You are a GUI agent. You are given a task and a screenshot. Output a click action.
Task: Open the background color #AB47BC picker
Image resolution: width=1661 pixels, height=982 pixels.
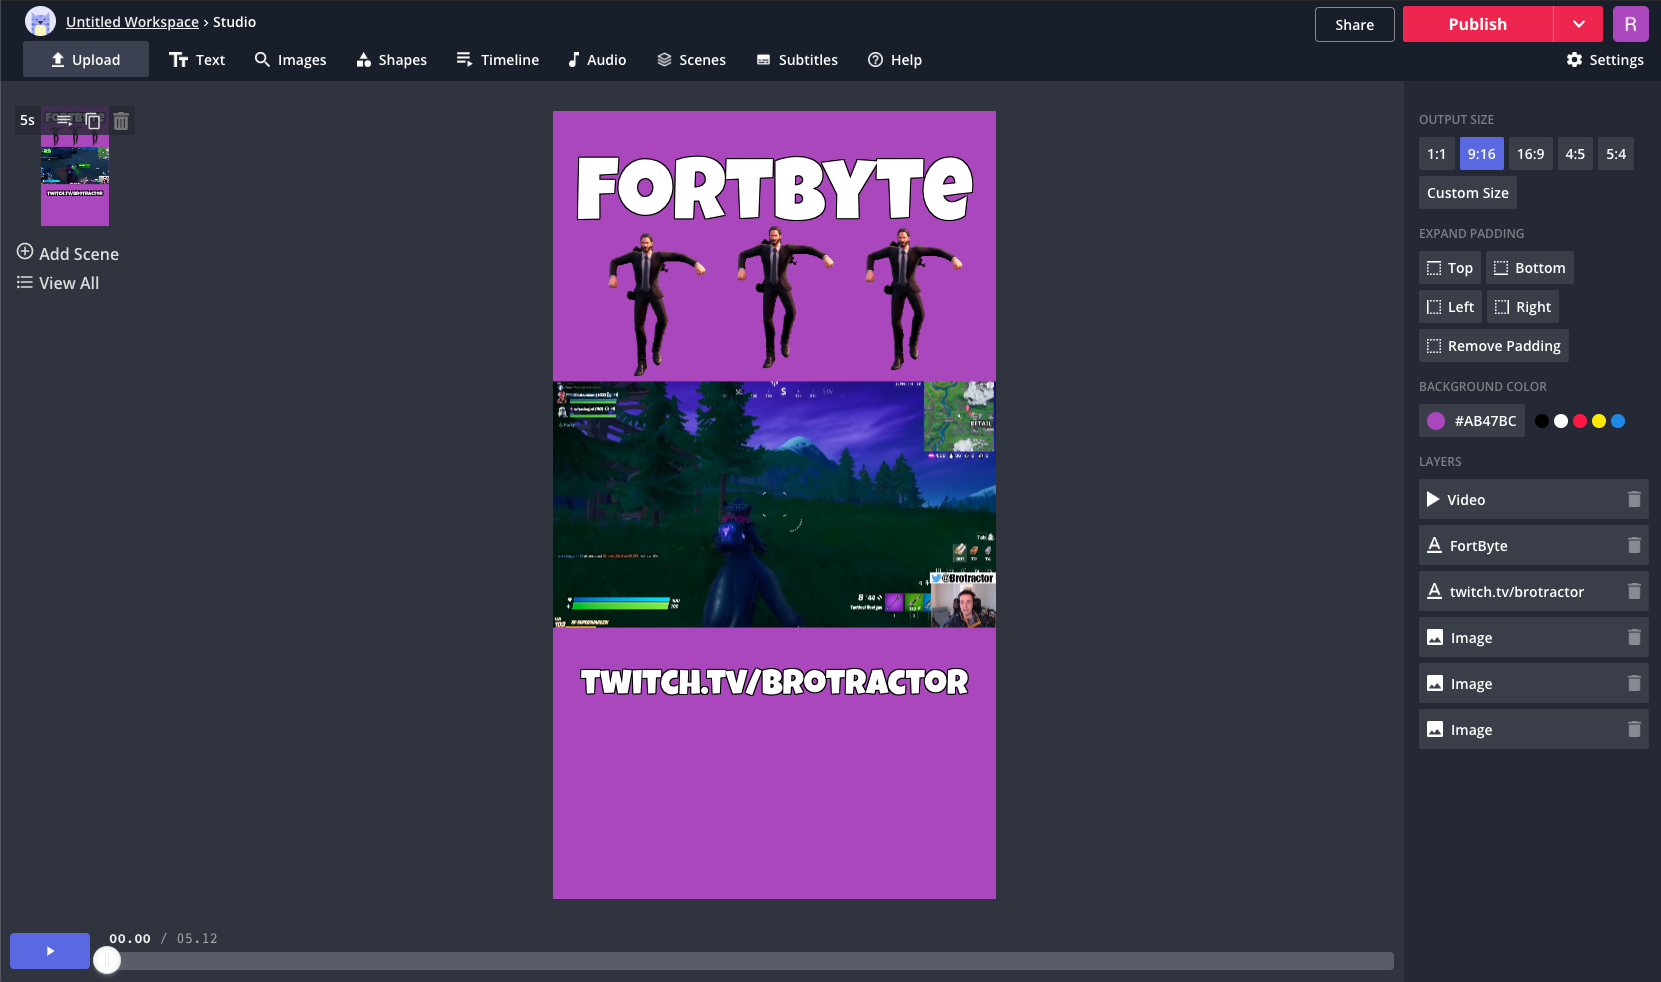[1471, 421]
